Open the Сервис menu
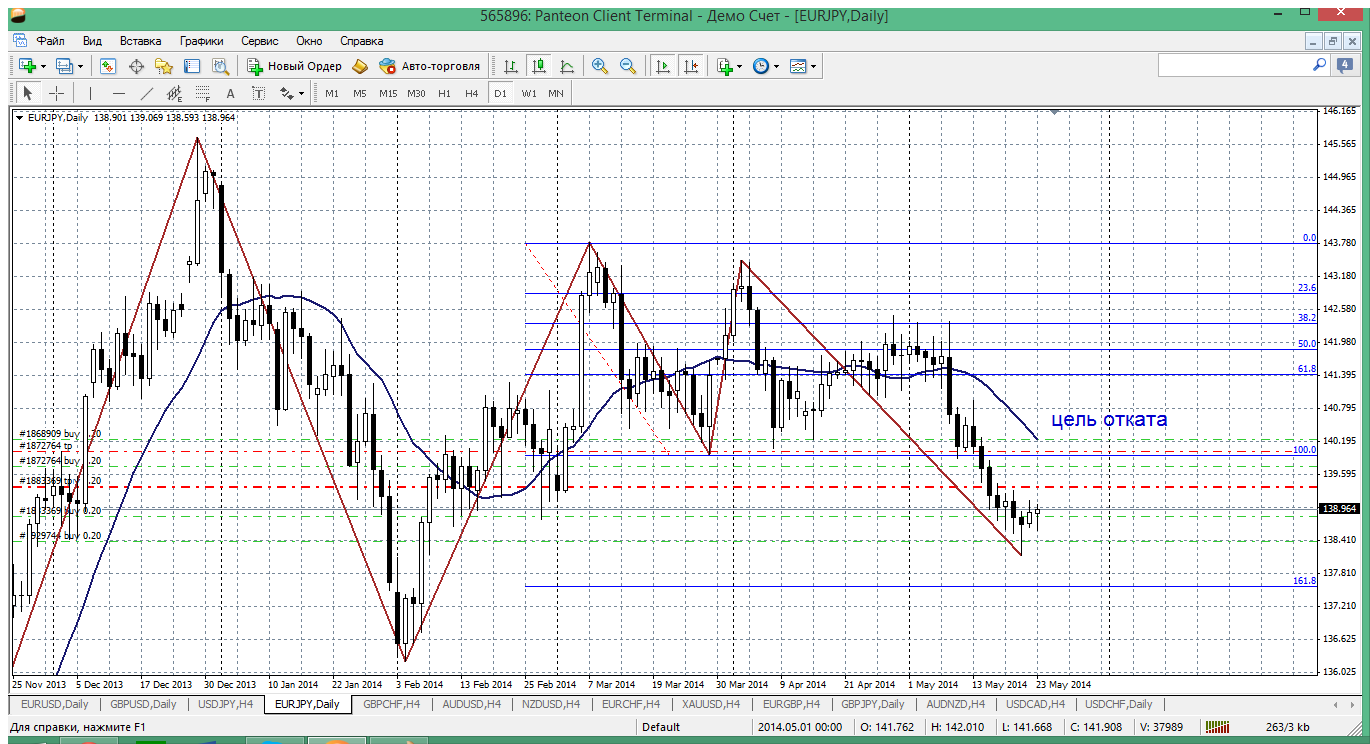Image resolution: width=1370 pixels, height=744 pixels. click(x=260, y=41)
